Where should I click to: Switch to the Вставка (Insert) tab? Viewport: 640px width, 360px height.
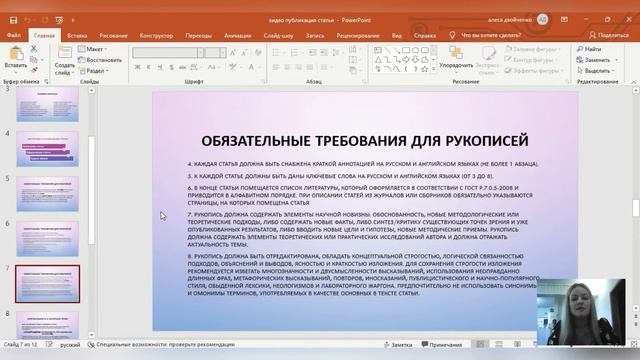click(x=77, y=36)
